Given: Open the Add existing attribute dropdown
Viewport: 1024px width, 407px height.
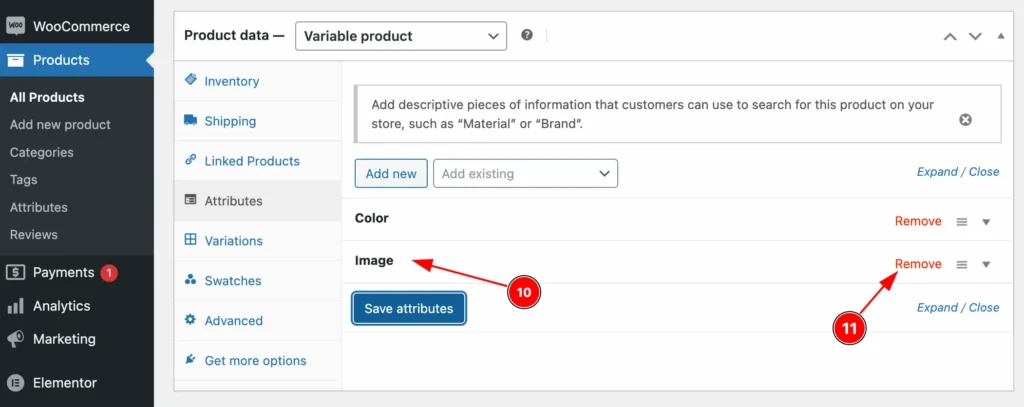Looking at the screenshot, I should [x=525, y=174].
